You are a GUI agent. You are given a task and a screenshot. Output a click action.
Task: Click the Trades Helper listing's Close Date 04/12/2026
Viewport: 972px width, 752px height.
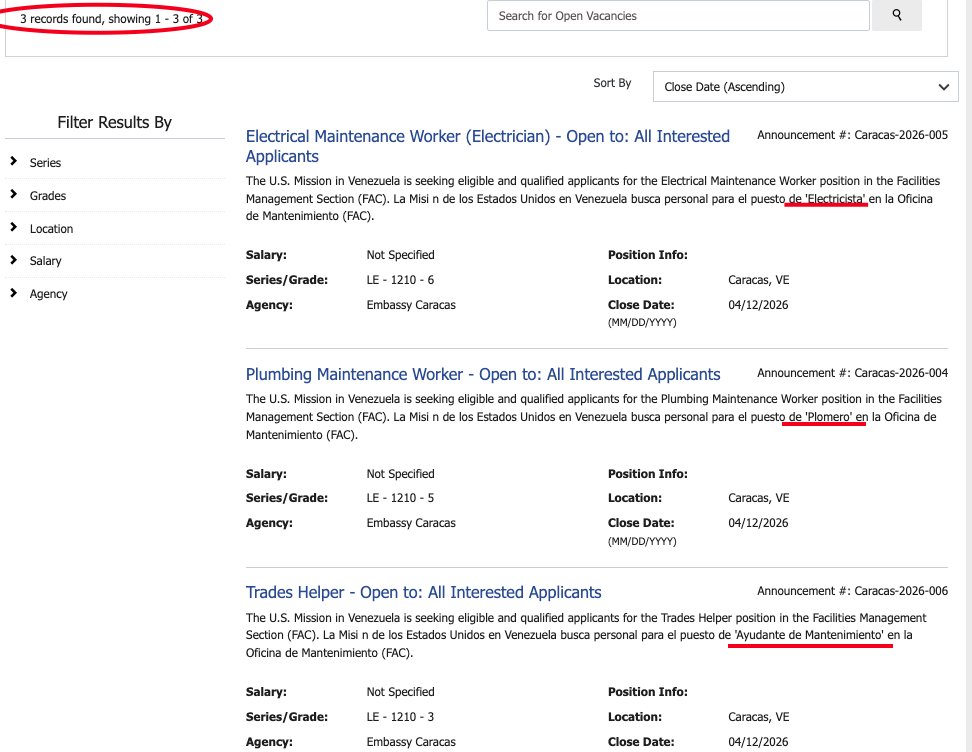[758, 742]
